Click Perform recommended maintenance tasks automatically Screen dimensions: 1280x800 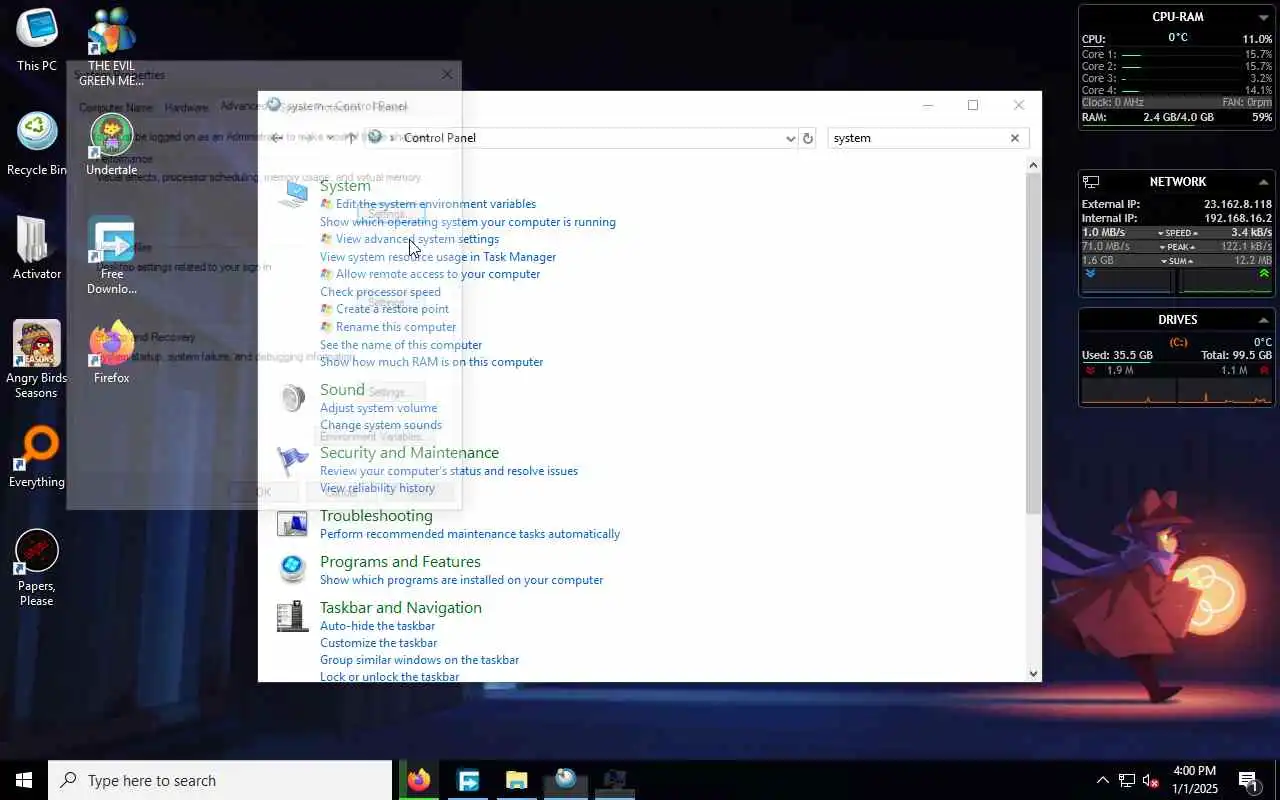point(470,534)
